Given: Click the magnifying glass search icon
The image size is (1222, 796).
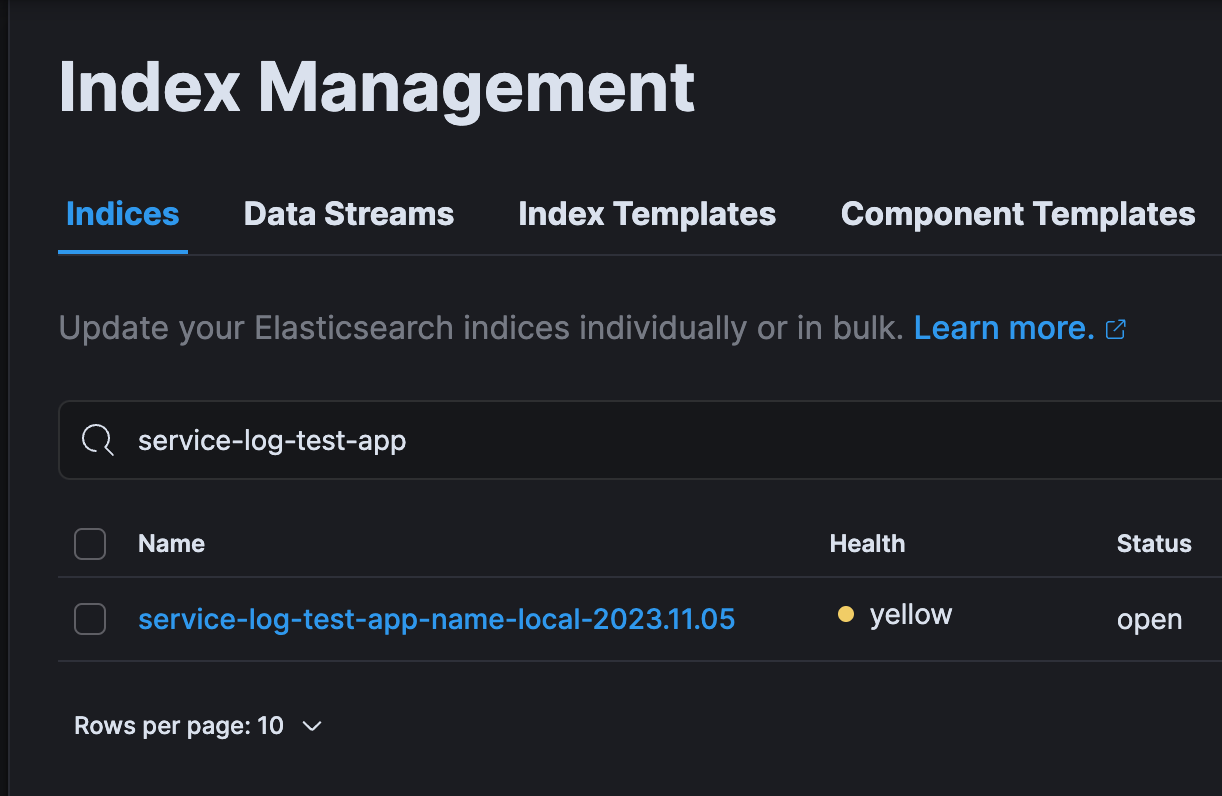Looking at the screenshot, I should [x=97, y=440].
